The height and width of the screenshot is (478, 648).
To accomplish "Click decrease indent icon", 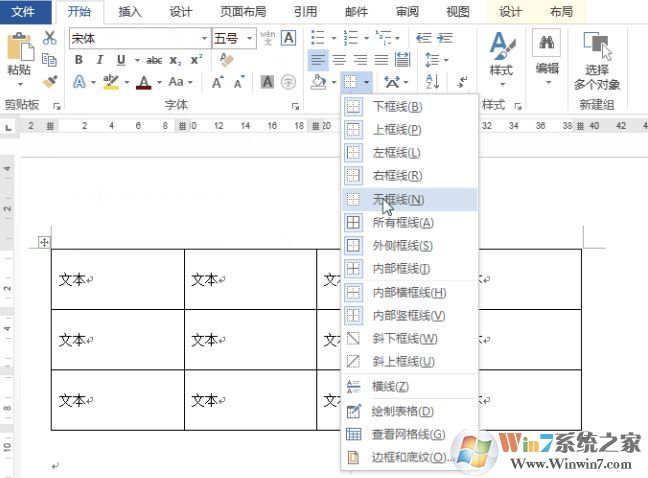I will pos(423,38).
